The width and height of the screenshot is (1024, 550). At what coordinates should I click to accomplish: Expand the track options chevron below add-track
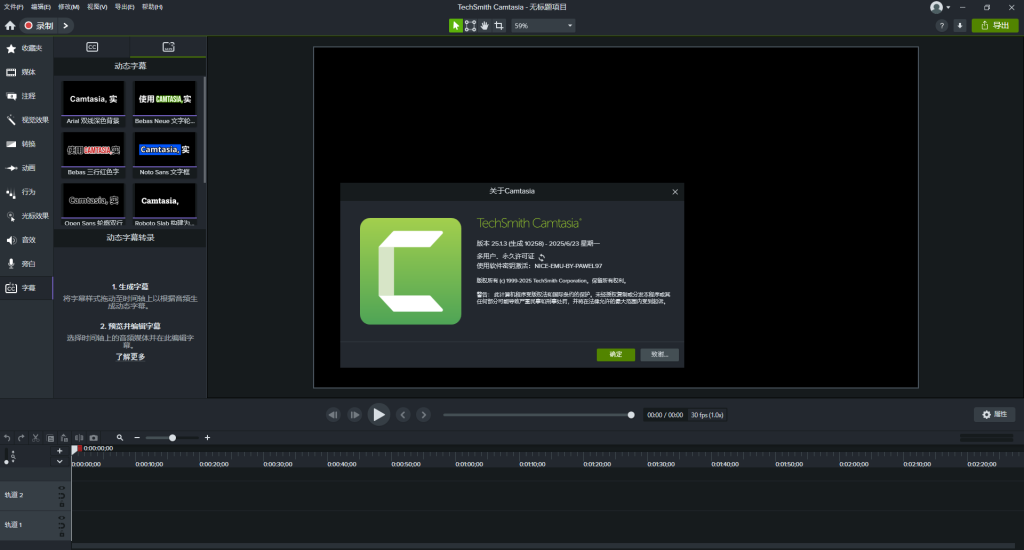pyautogui.click(x=59, y=462)
